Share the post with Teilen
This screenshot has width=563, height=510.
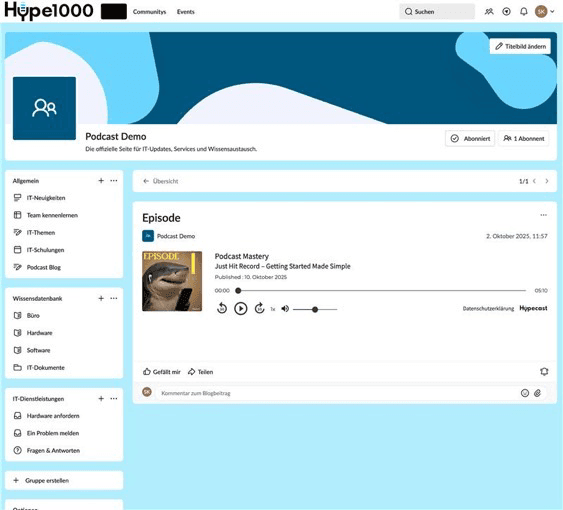click(200, 372)
